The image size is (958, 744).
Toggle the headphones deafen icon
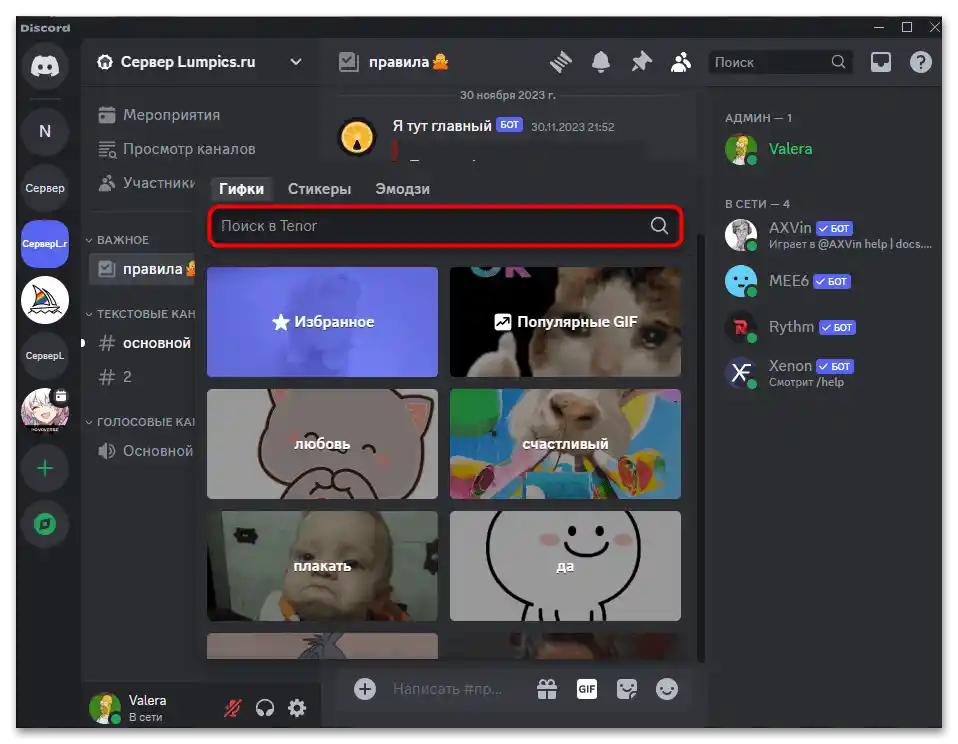[x=265, y=708]
